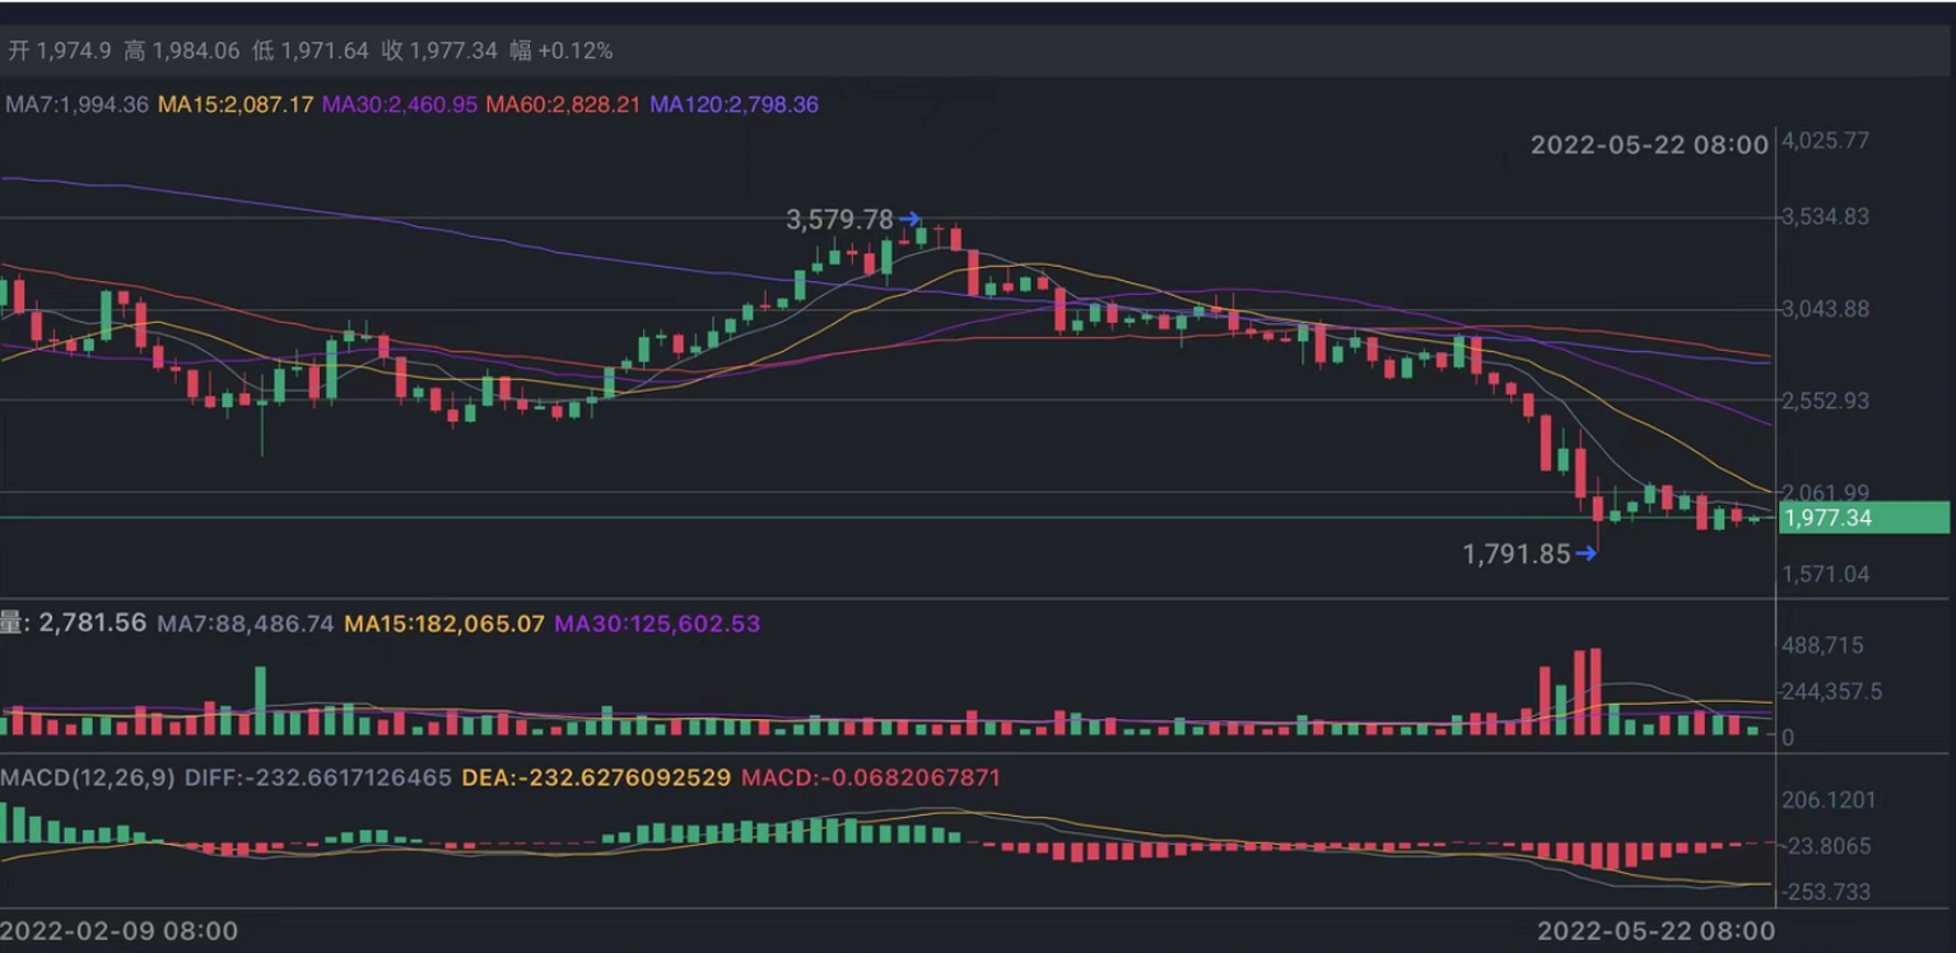The image size is (1956, 954).
Task: Click the 3,534.83 price axis label
Action: click(x=1826, y=217)
